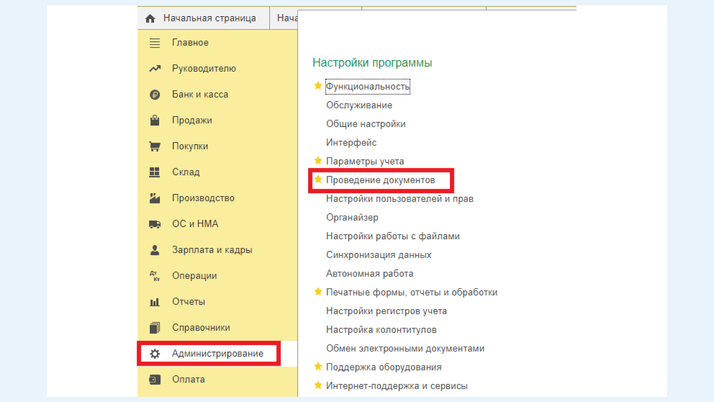Open Синхронизация данных

point(378,254)
